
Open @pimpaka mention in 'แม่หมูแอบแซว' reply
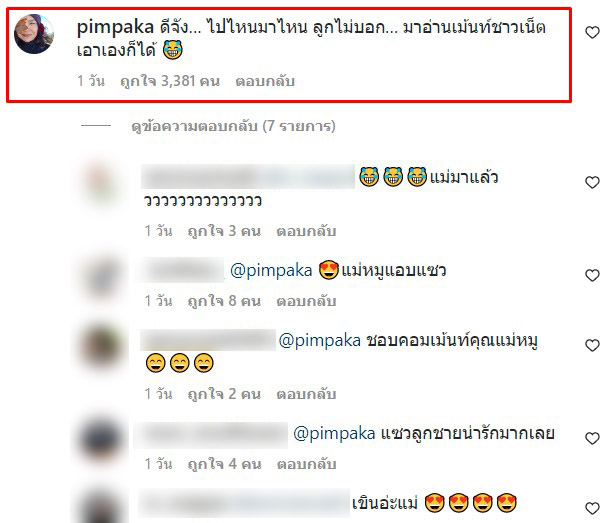271,270
